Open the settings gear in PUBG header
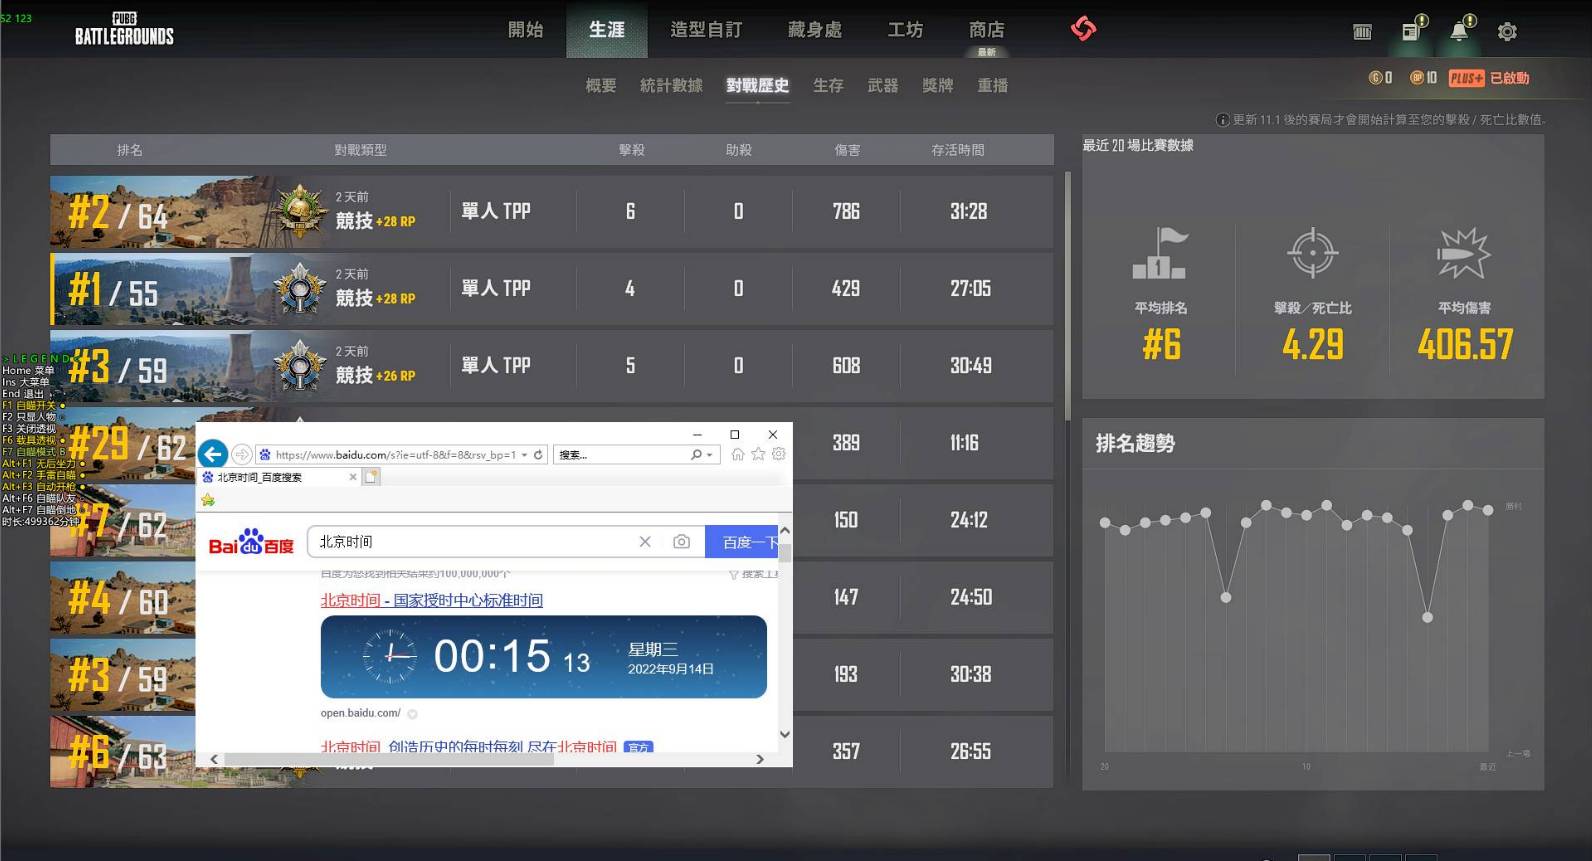Image resolution: width=1592 pixels, height=861 pixels. click(x=1507, y=32)
